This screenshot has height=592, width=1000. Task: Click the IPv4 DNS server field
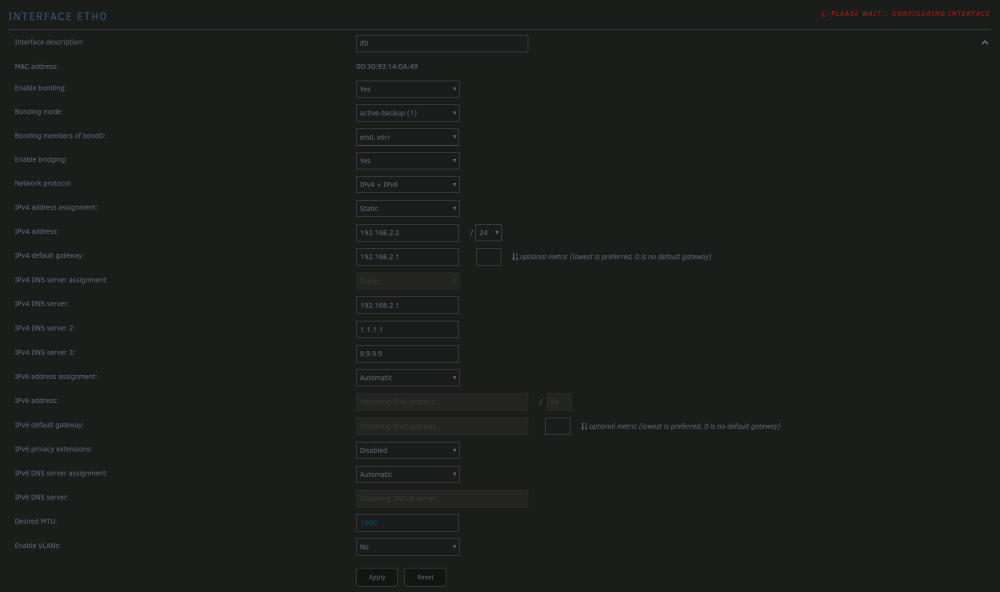point(407,305)
